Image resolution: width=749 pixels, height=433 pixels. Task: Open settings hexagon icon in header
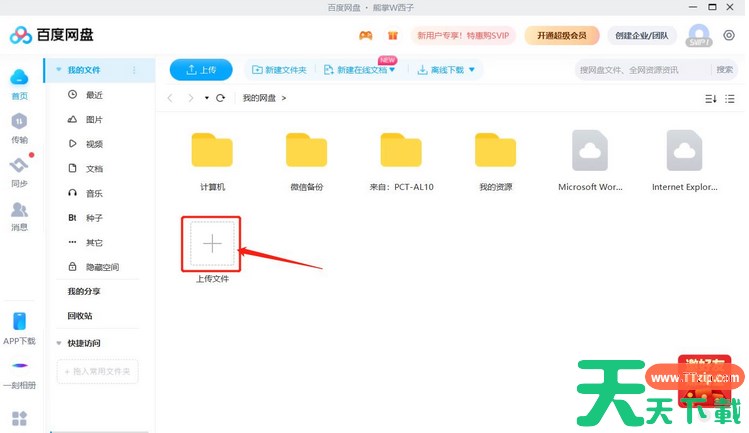tap(729, 35)
